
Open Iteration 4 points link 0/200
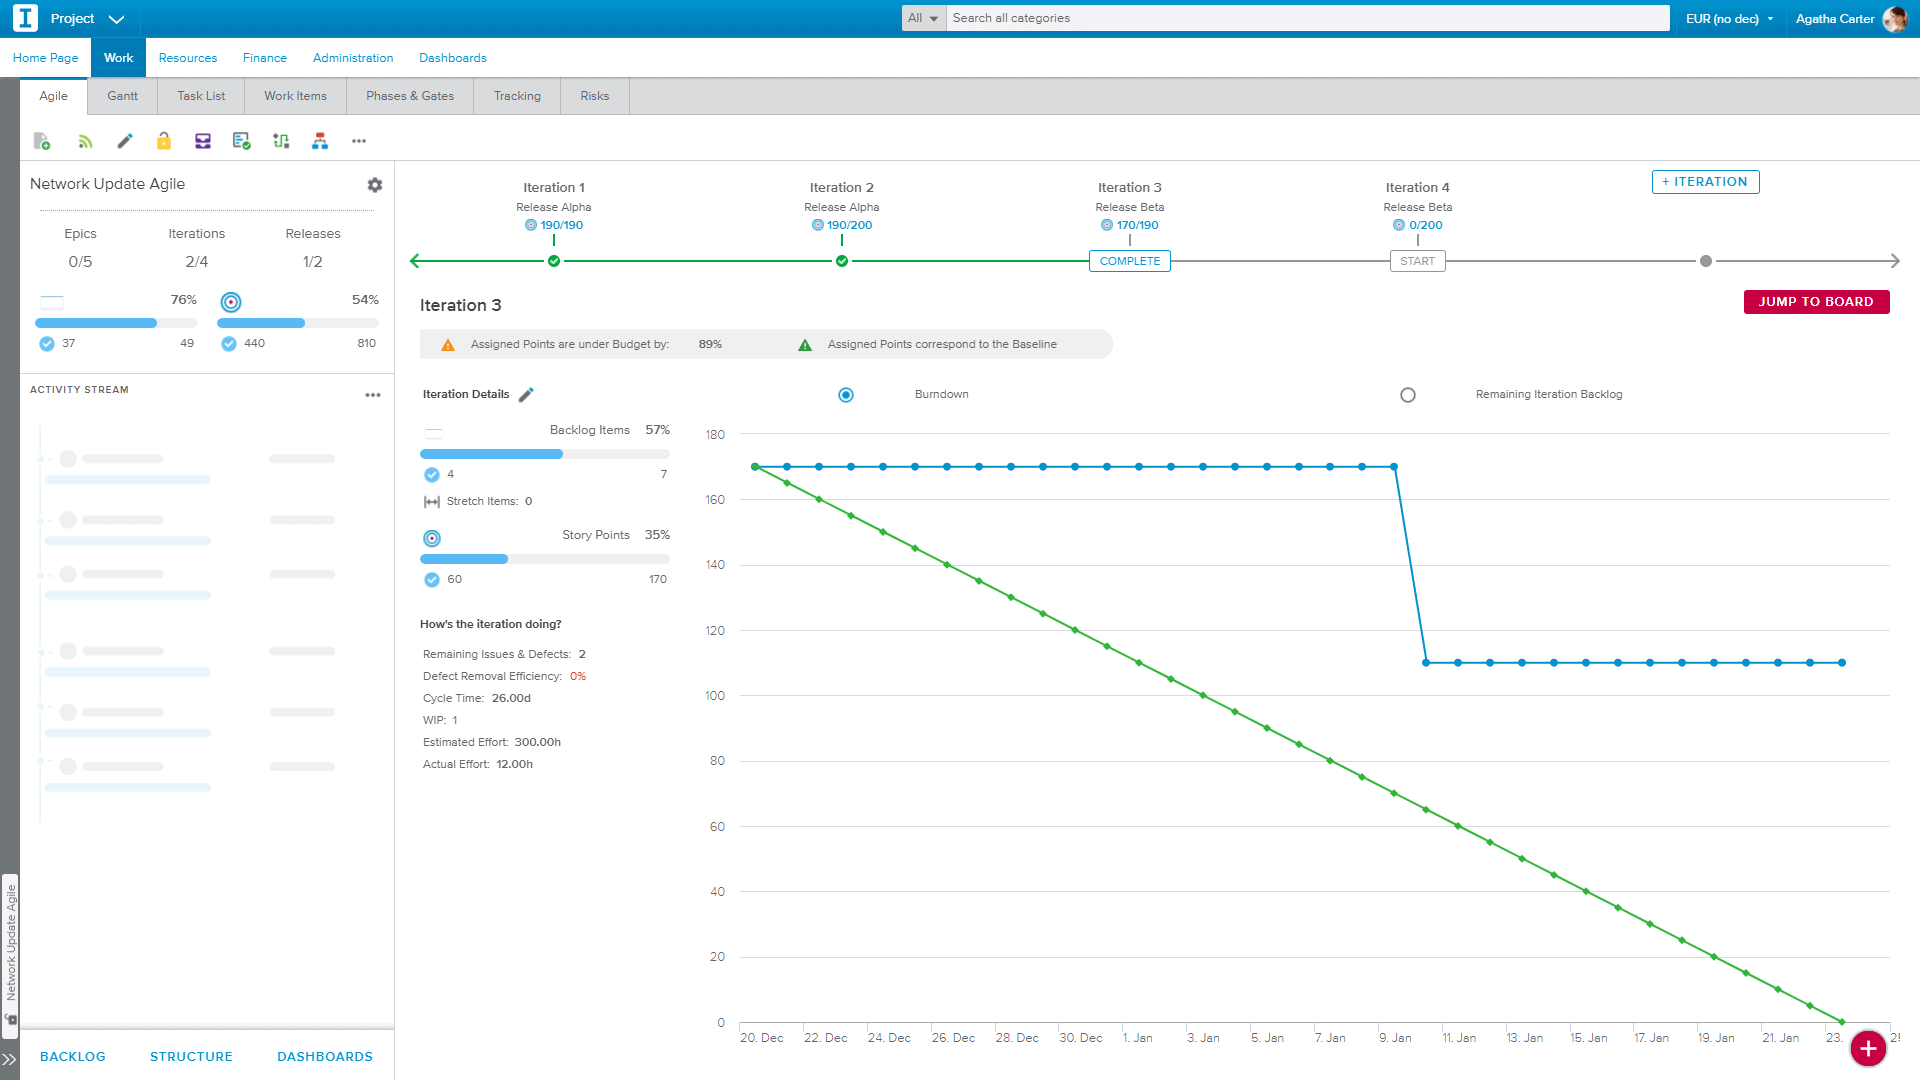[1425, 226]
